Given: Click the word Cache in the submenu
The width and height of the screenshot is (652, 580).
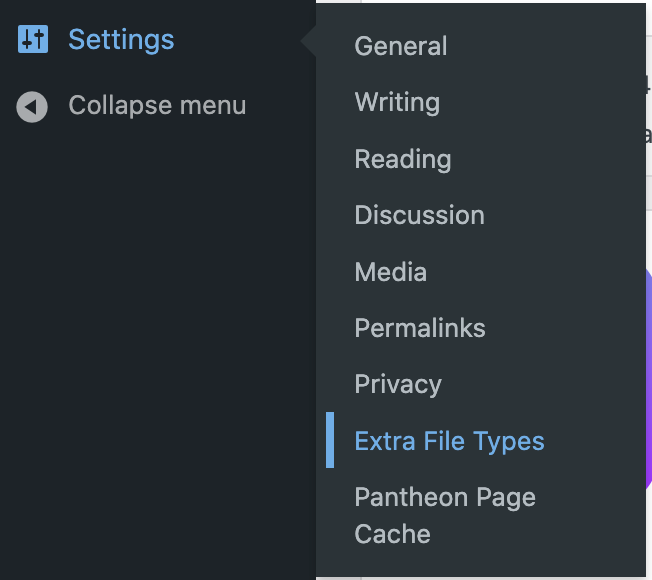Looking at the screenshot, I should pyautogui.click(x=392, y=534).
